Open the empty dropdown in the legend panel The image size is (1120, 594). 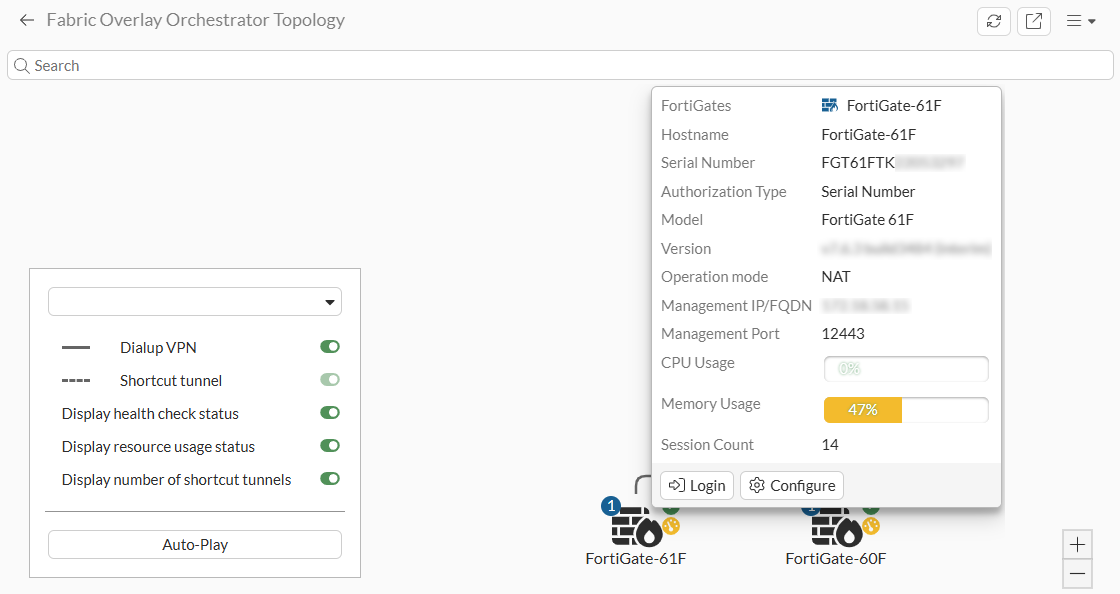tap(195, 302)
